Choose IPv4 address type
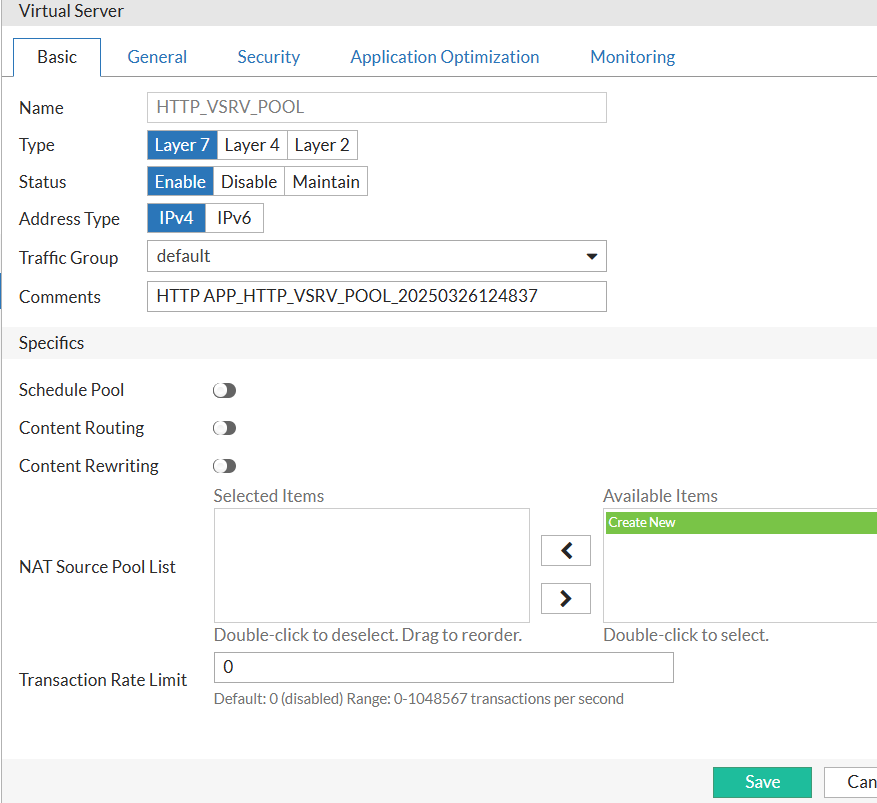 pos(176,218)
